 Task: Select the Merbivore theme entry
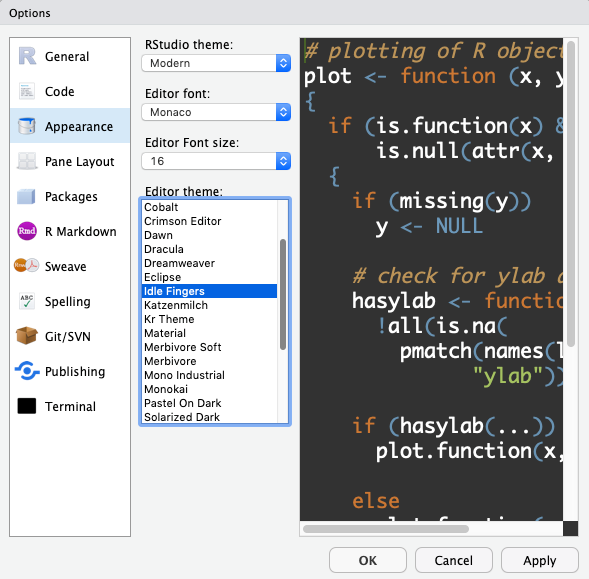tap(210, 361)
